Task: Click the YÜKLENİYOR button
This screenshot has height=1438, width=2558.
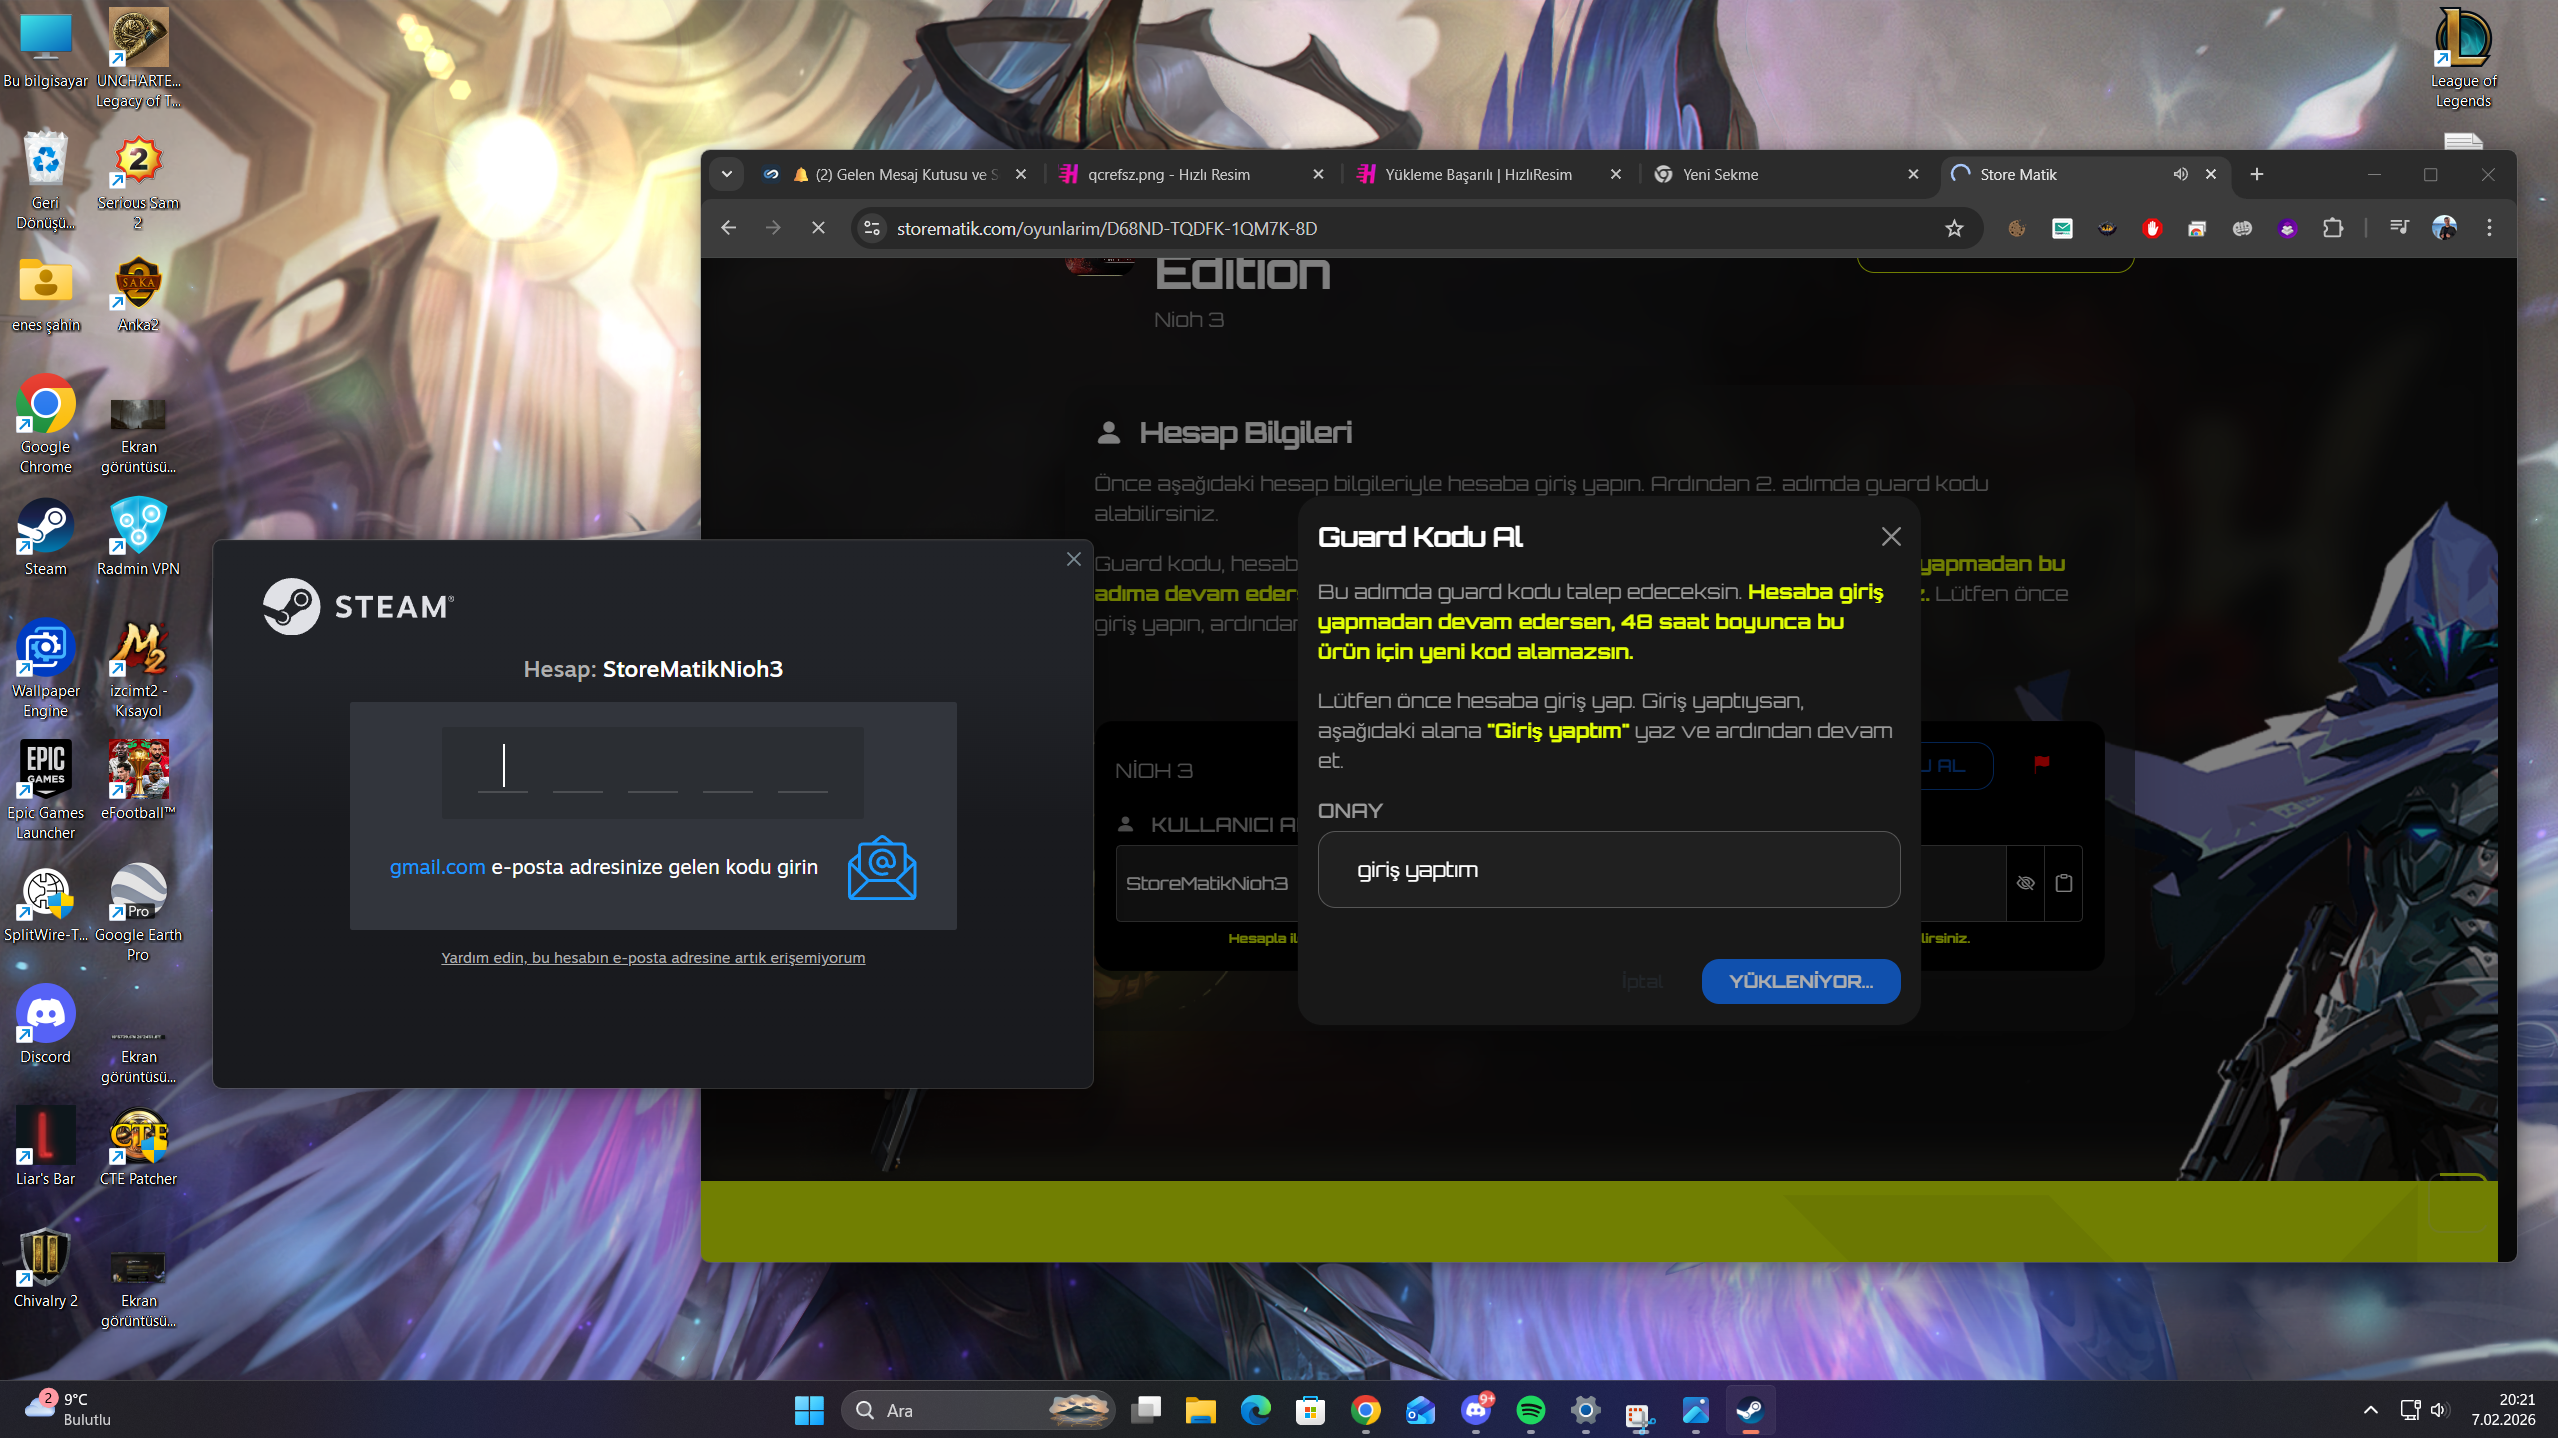Action: (x=1800, y=981)
